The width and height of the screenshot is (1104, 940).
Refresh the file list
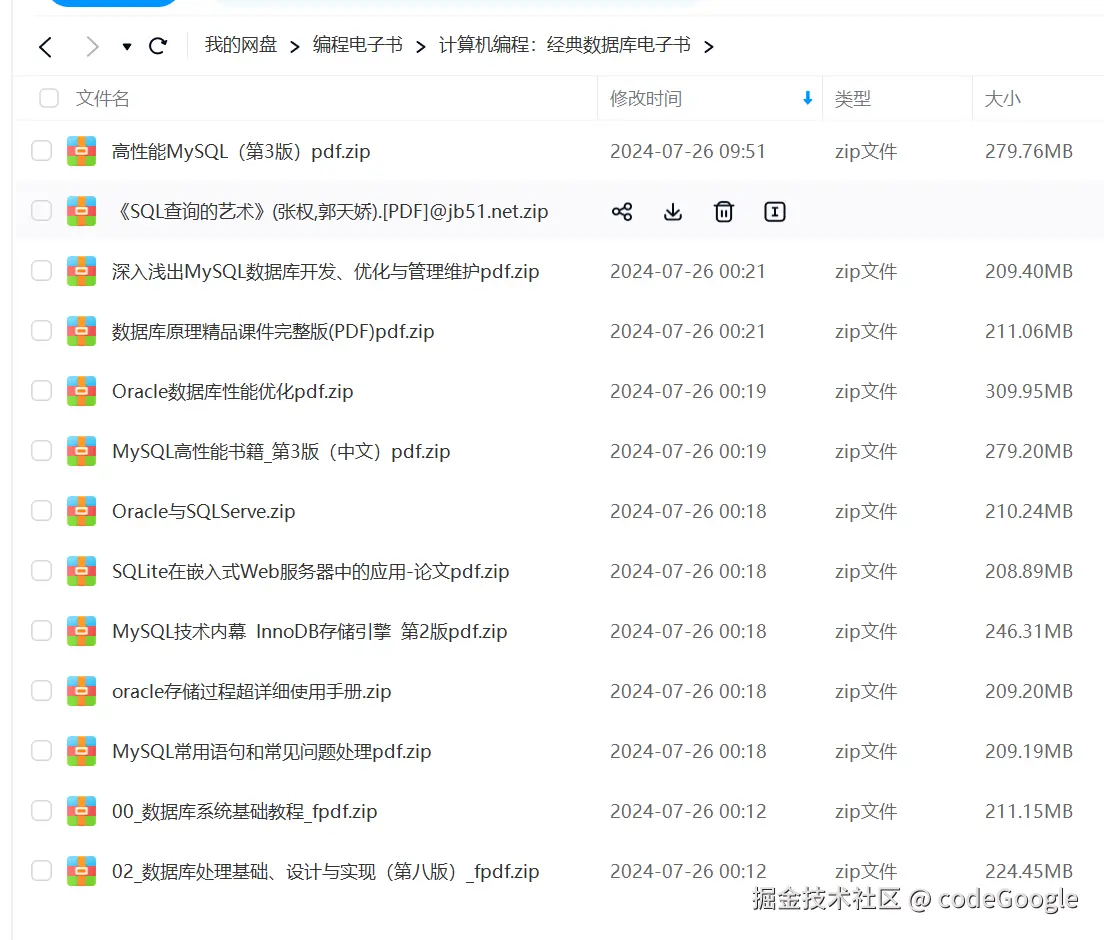coord(158,46)
